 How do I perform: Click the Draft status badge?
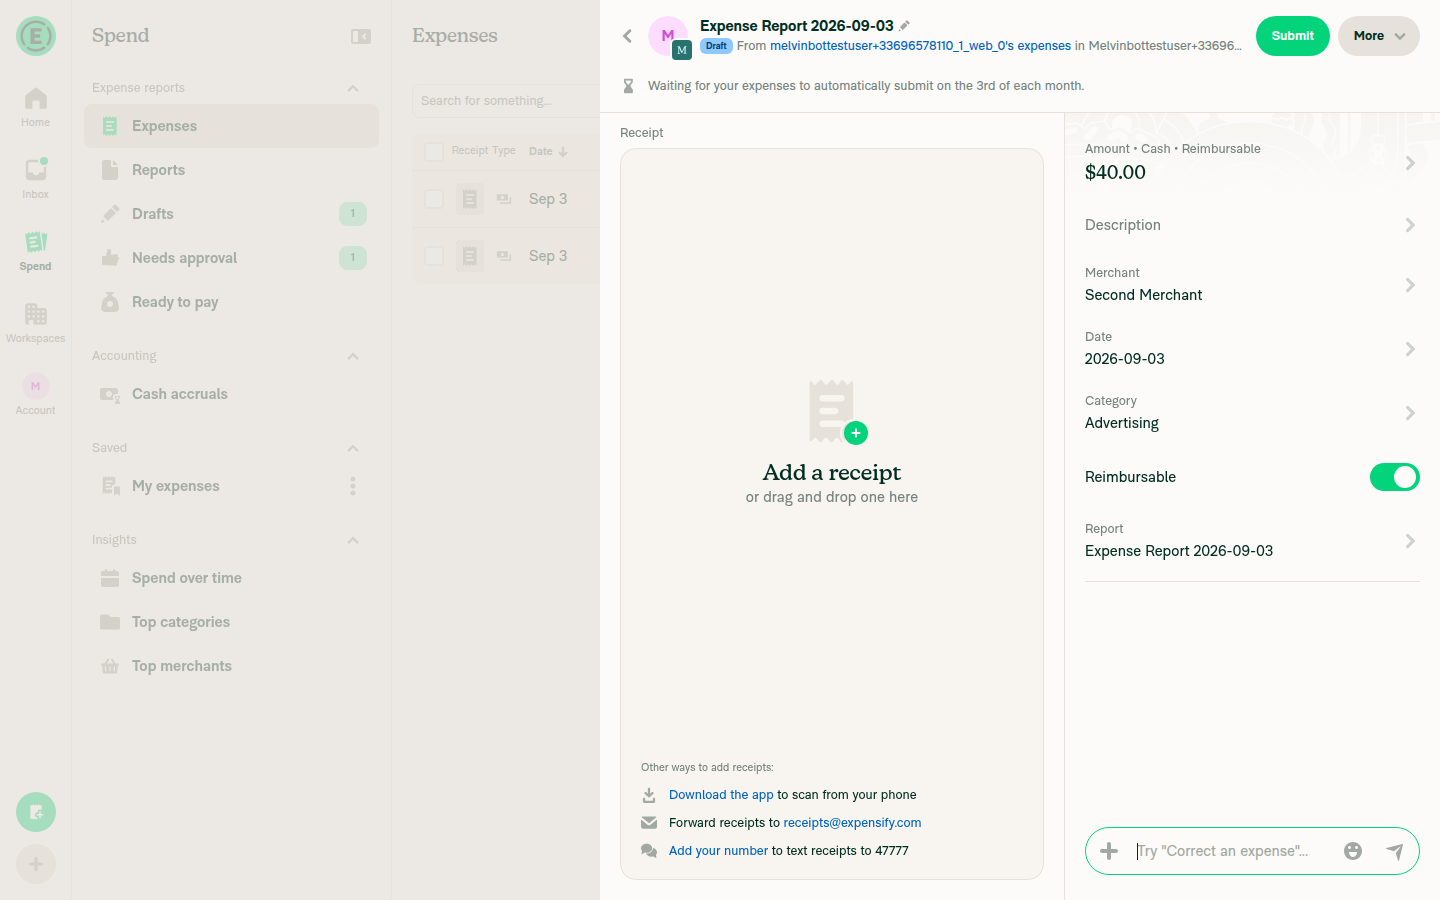(x=716, y=46)
